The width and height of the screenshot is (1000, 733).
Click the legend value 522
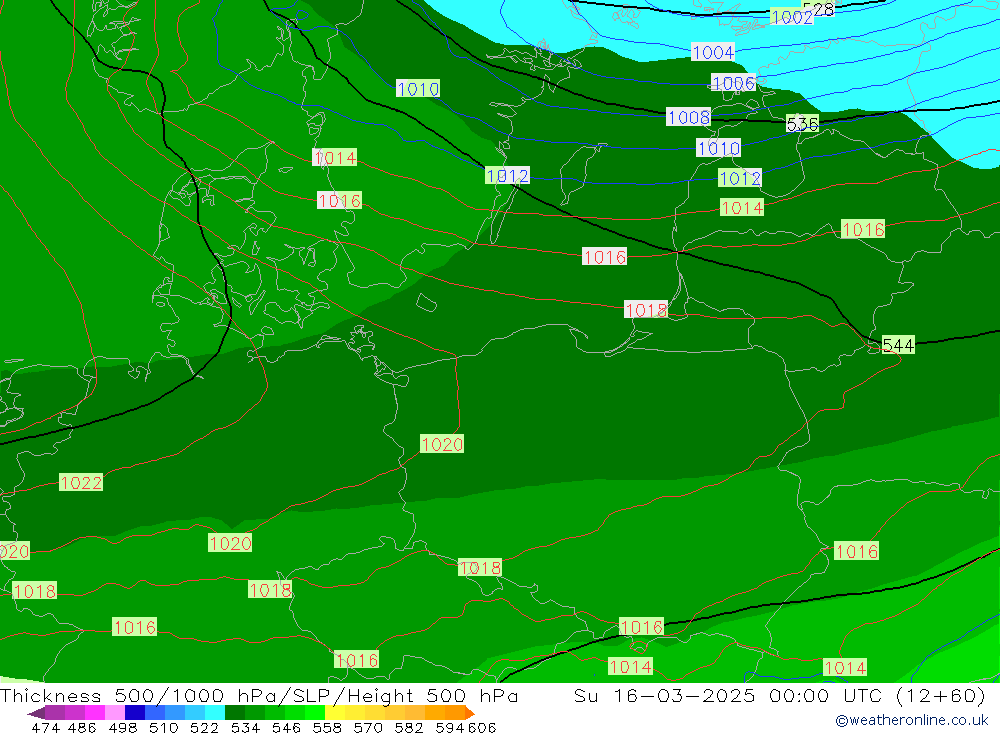(x=204, y=727)
